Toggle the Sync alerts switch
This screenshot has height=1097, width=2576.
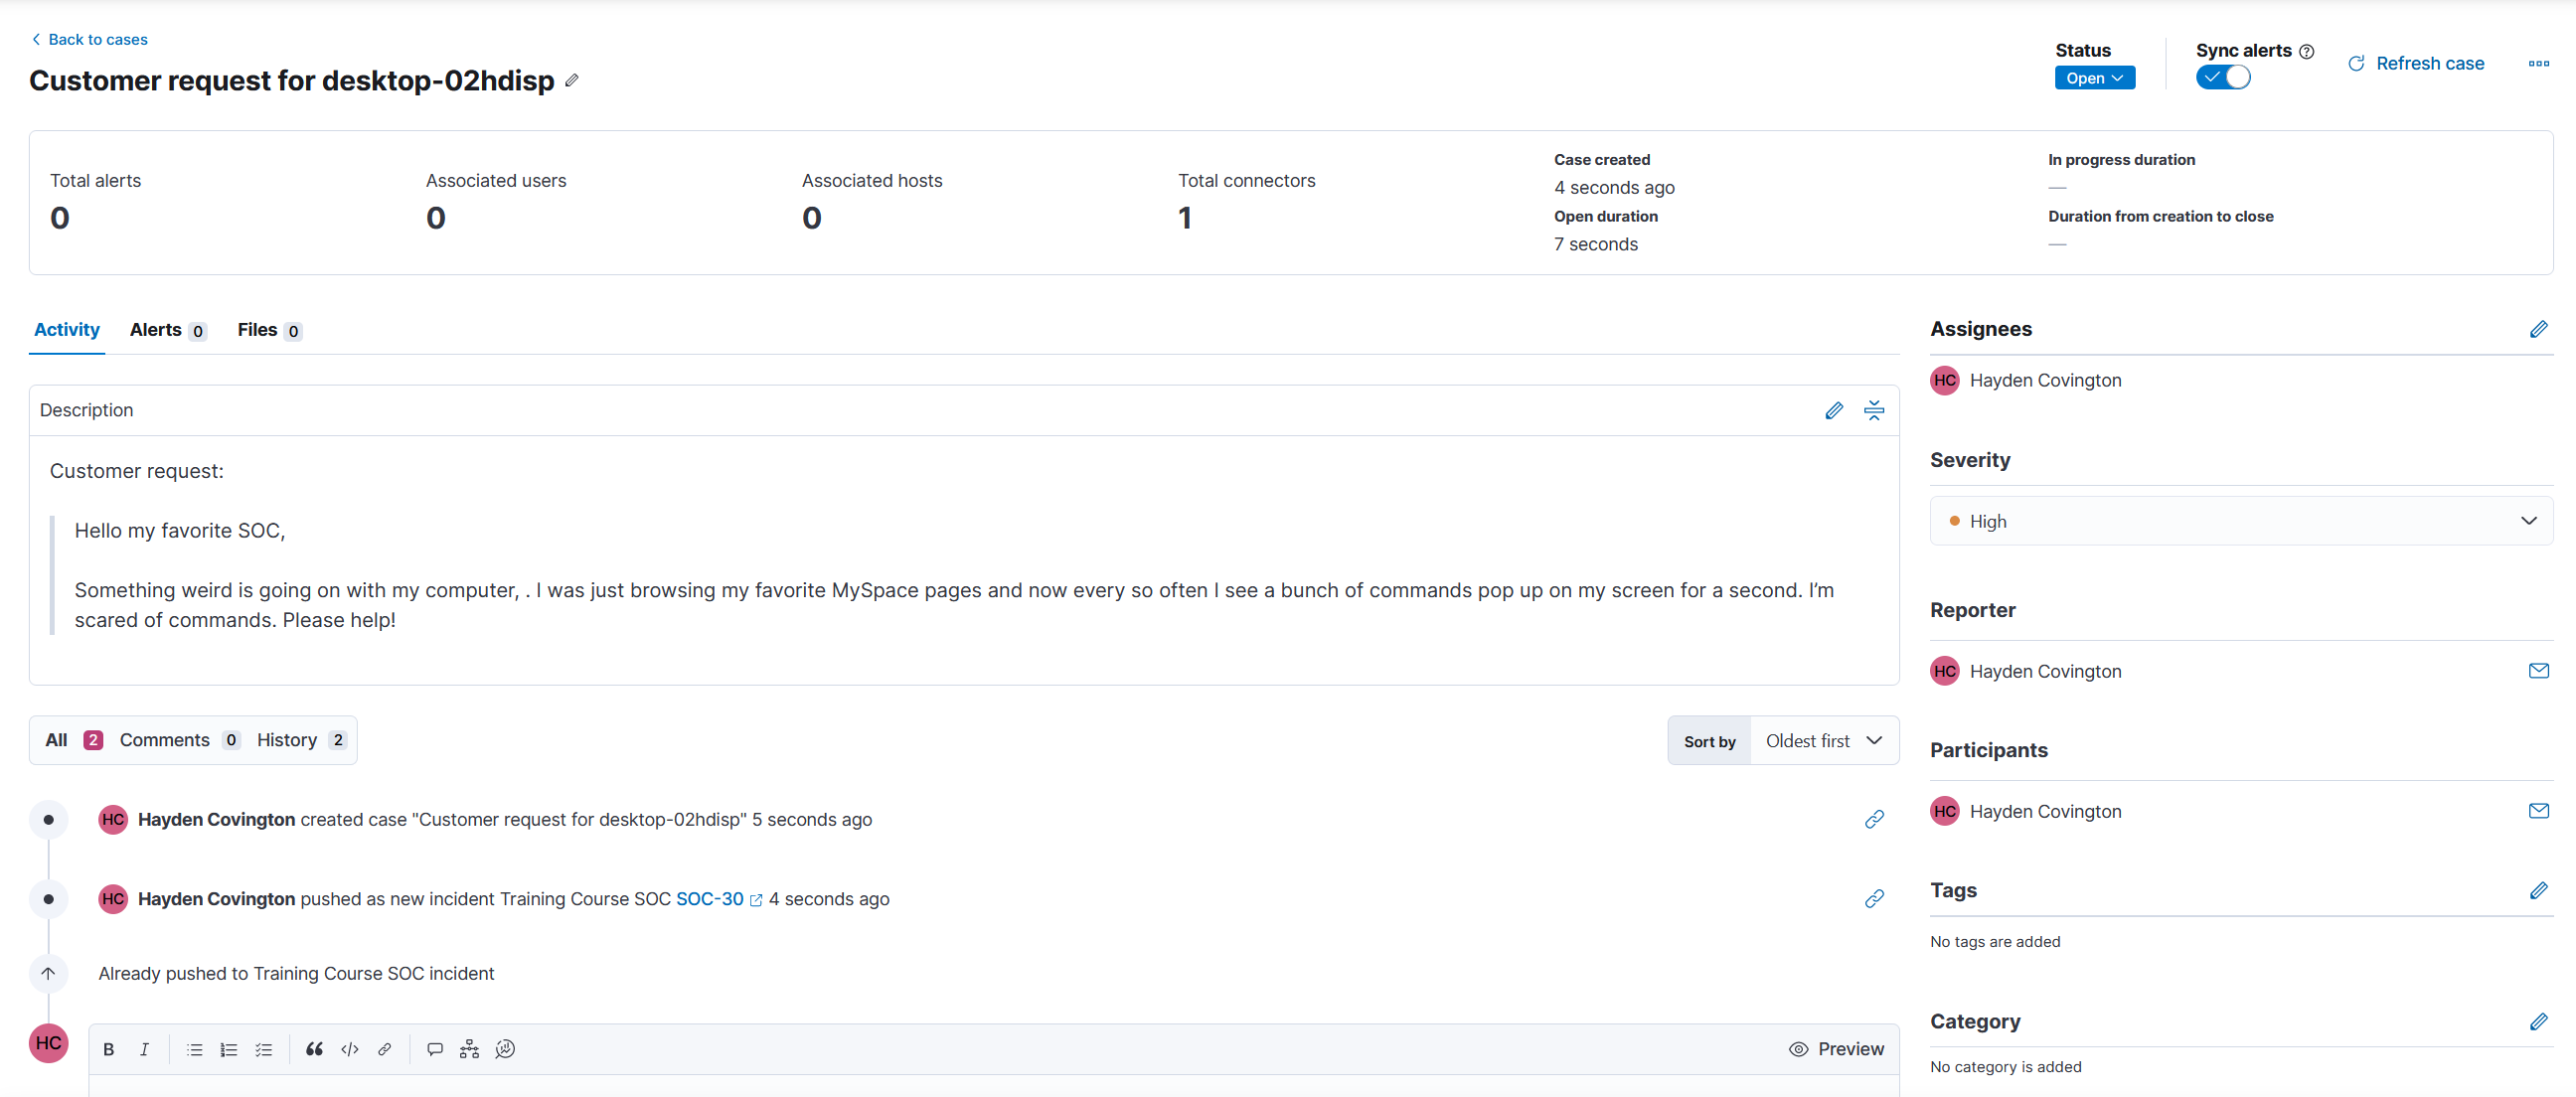click(2222, 78)
